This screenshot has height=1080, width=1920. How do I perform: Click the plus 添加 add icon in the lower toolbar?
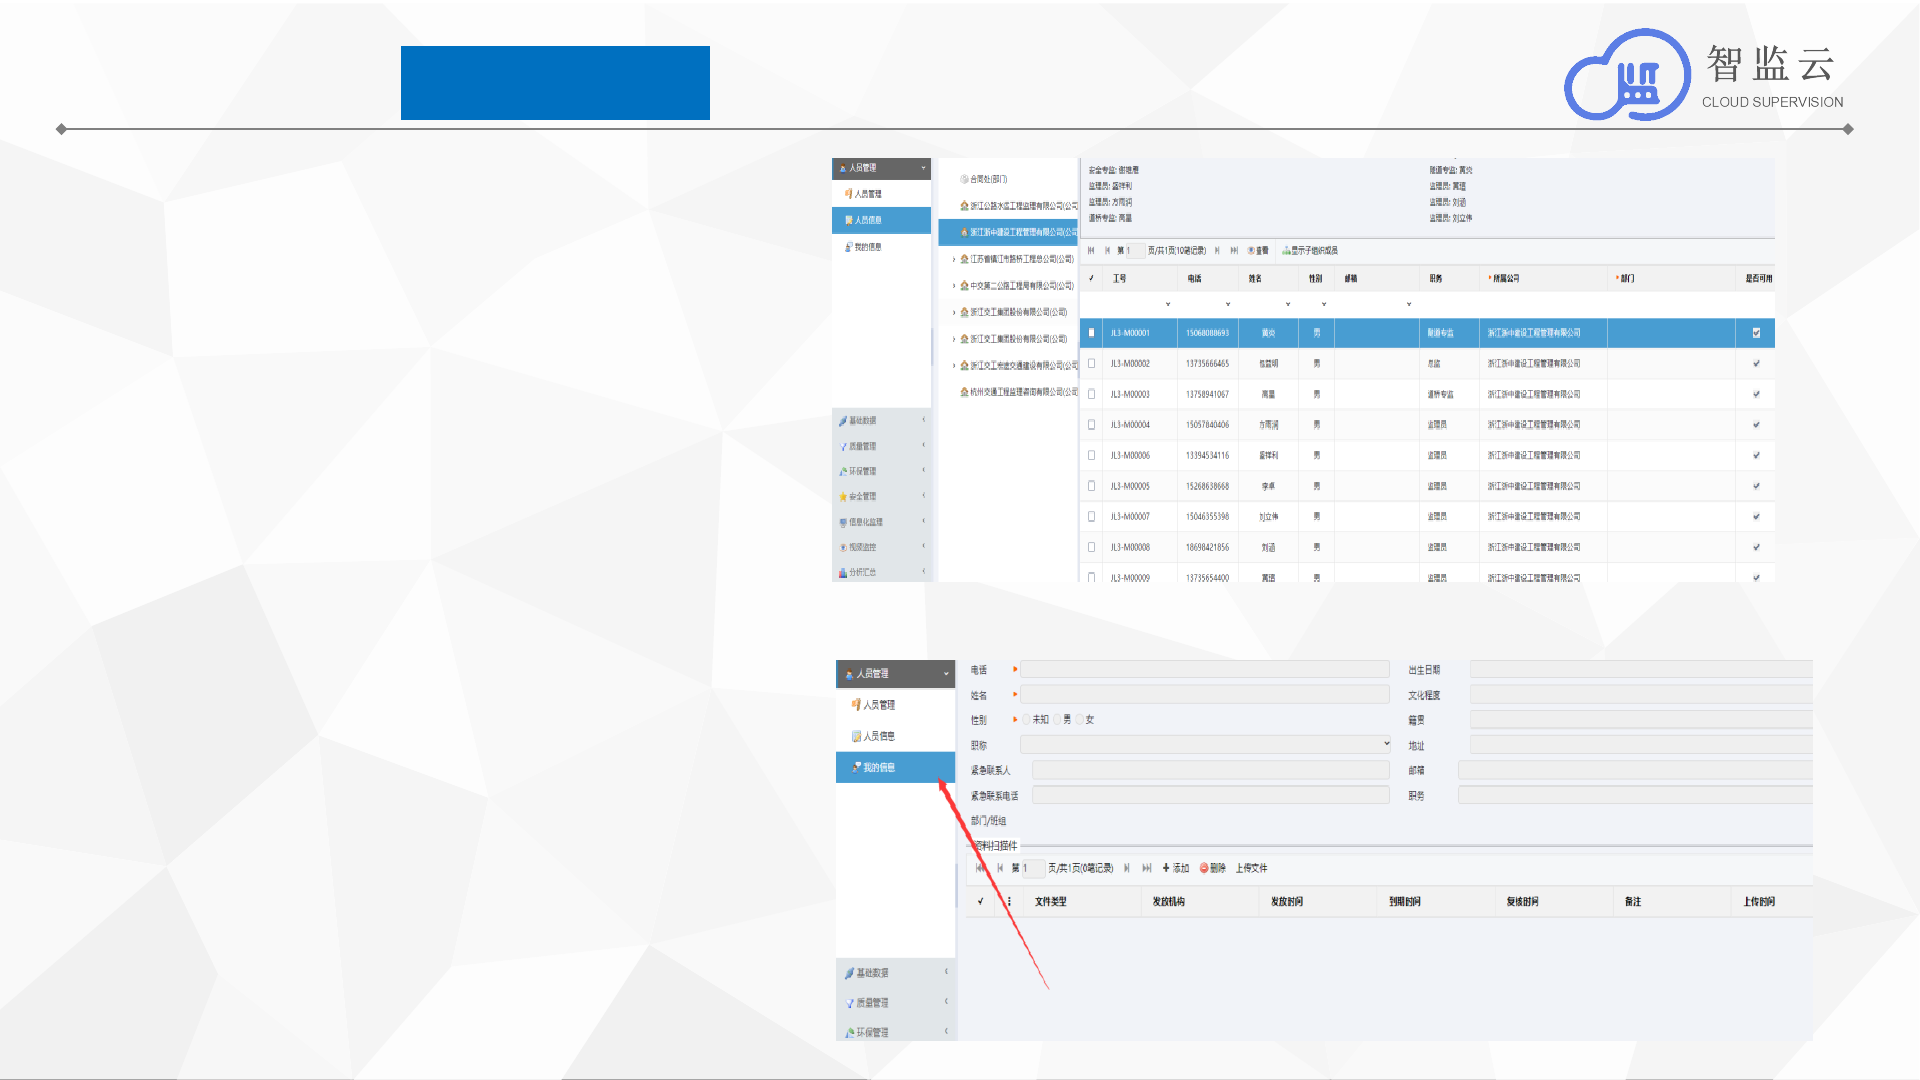click(1166, 868)
